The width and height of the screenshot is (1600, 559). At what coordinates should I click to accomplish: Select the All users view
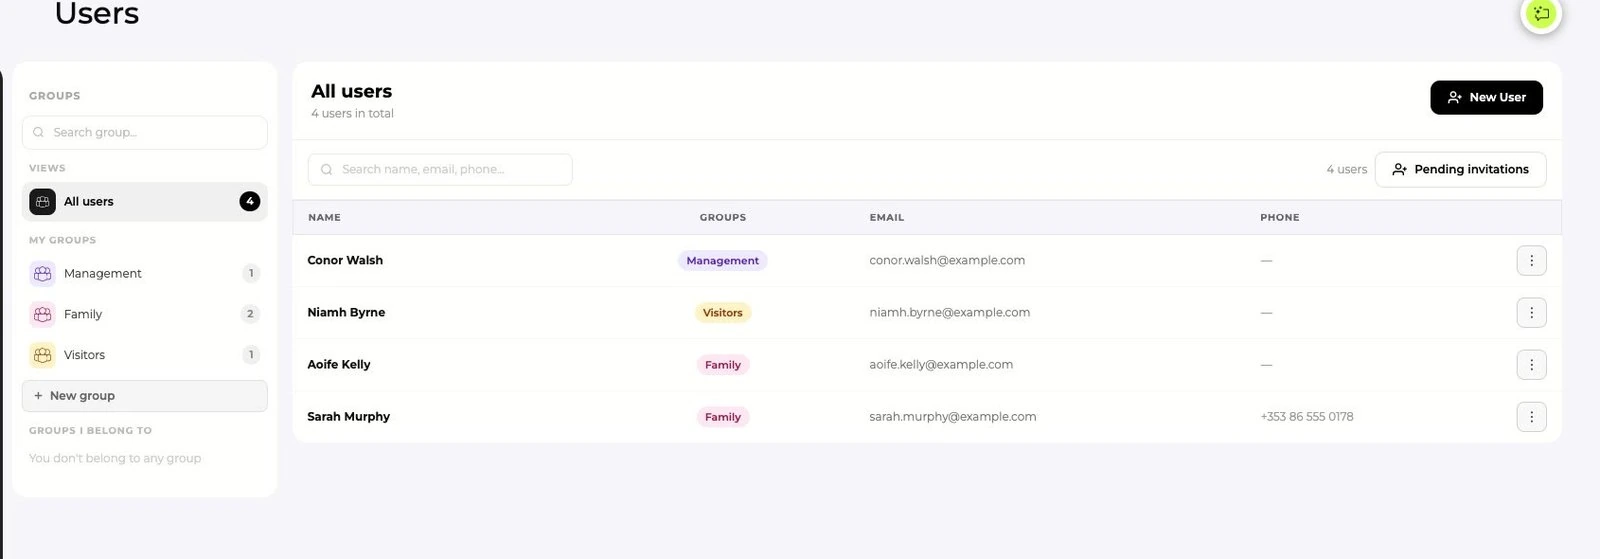pyautogui.click(x=145, y=202)
